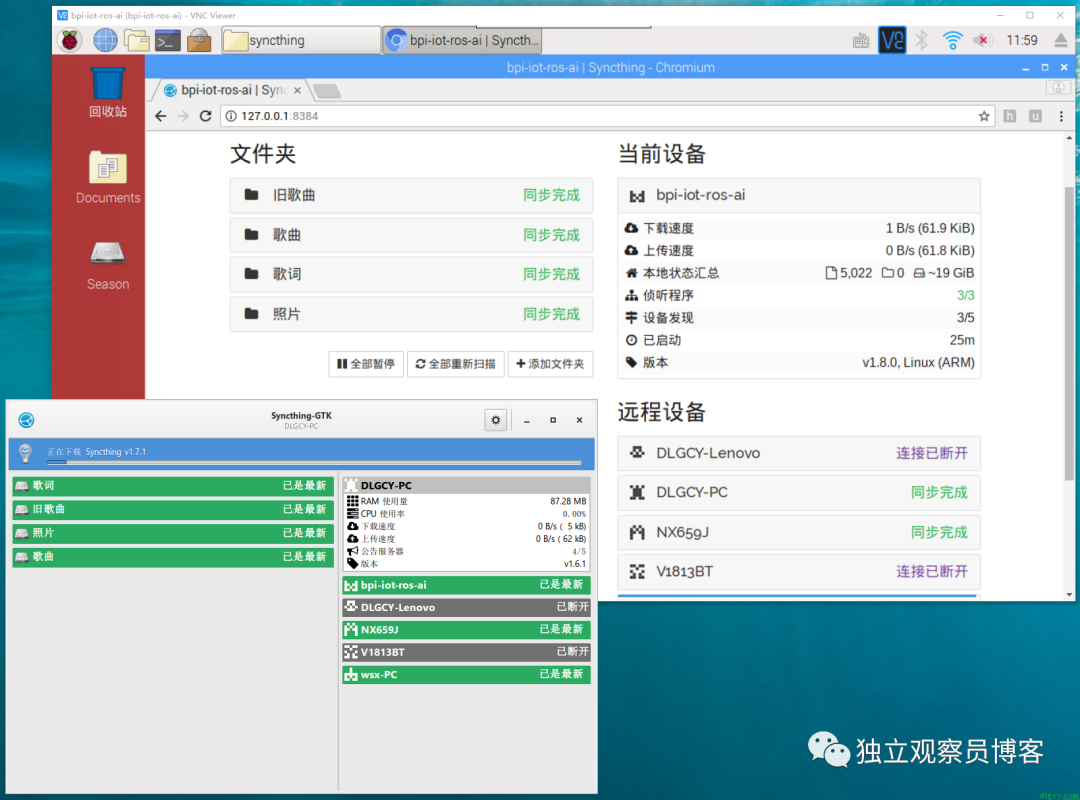The height and width of the screenshot is (800, 1080).
Task: Expand the 歌曲 folder in web UI
Action: coord(411,235)
